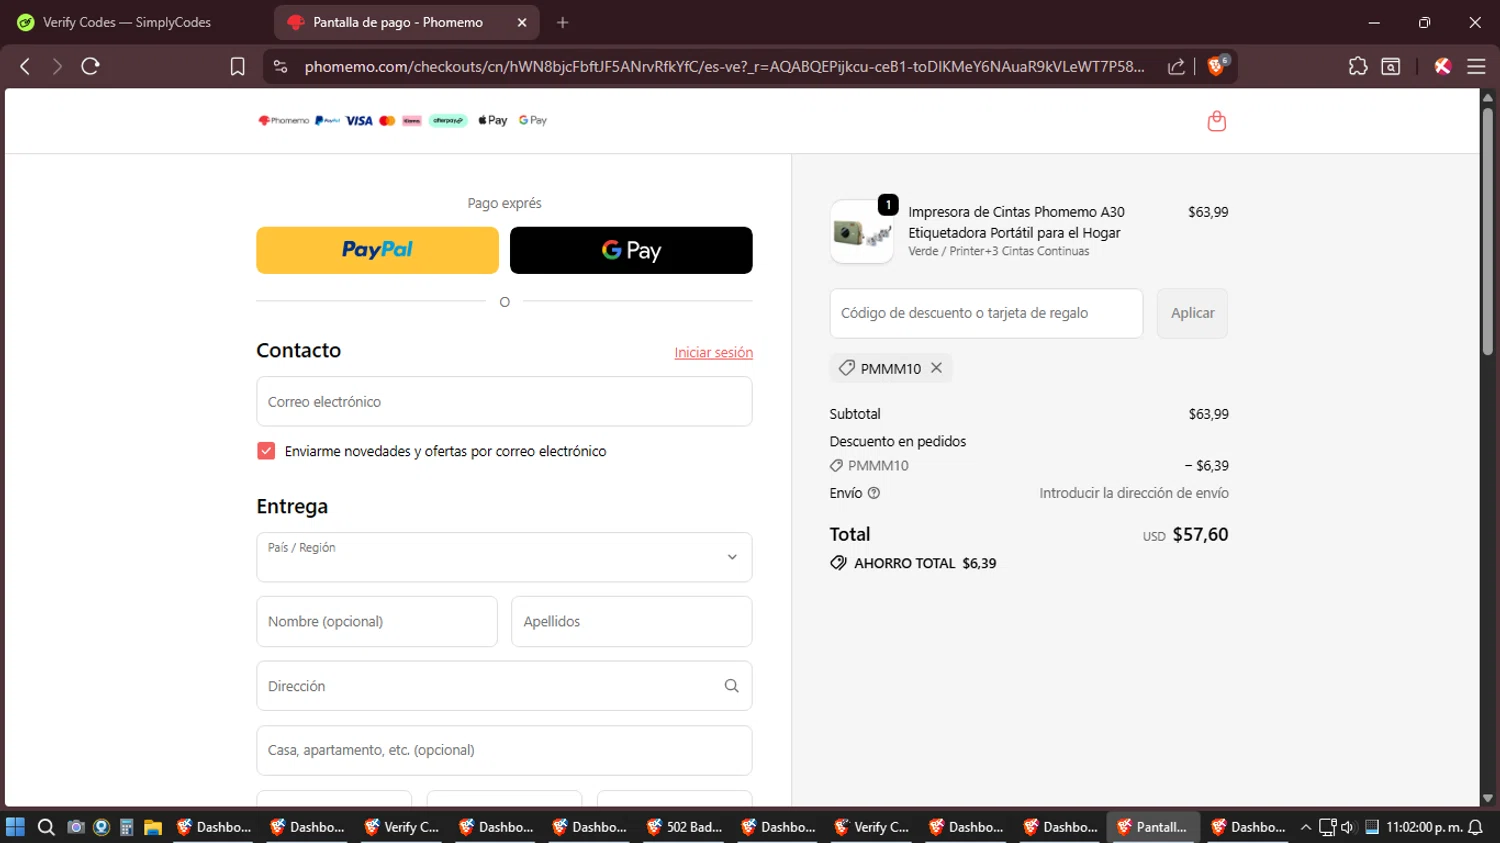Show hidden system tray icons

(1305, 827)
